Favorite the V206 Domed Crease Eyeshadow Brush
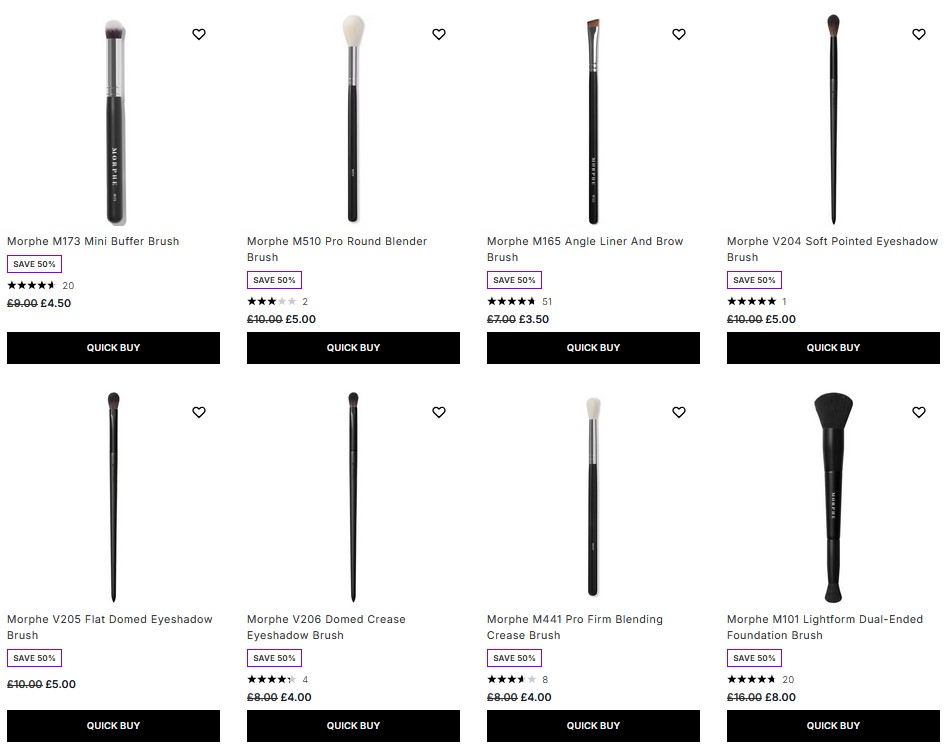The height and width of the screenshot is (747, 947). point(438,411)
